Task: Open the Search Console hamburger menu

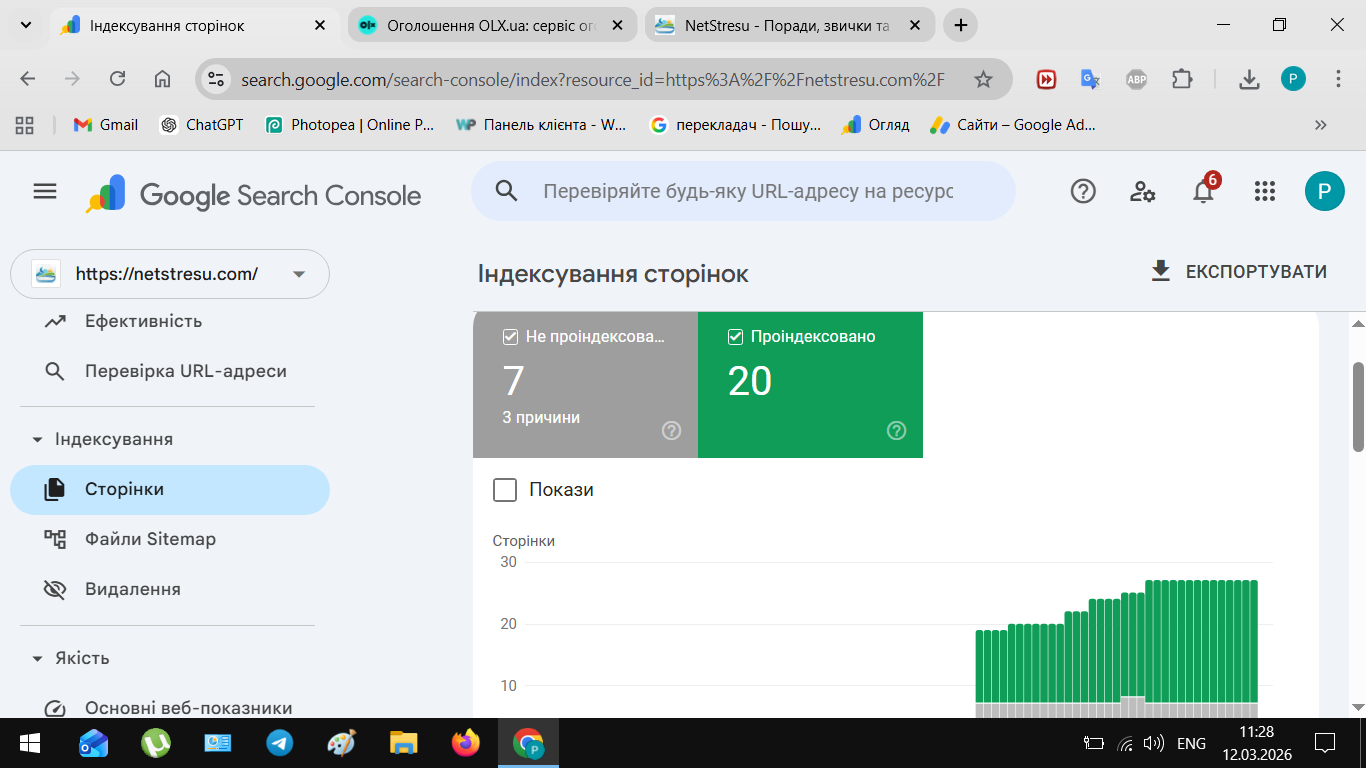Action: pyautogui.click(x=45, y=191)
